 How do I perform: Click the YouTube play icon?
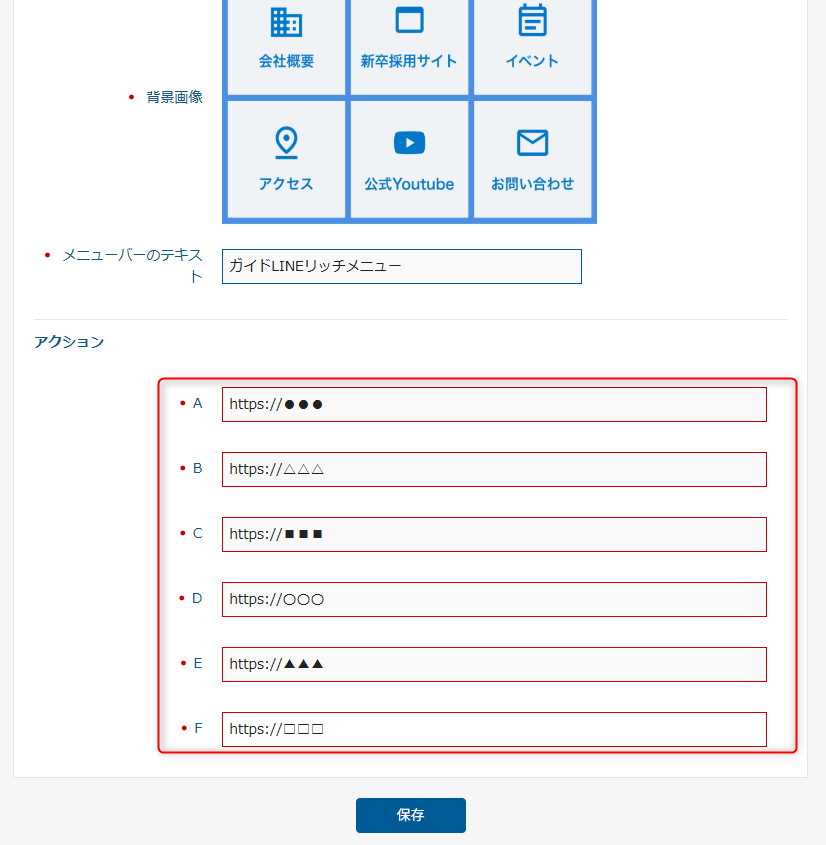[x=409, y=143]
